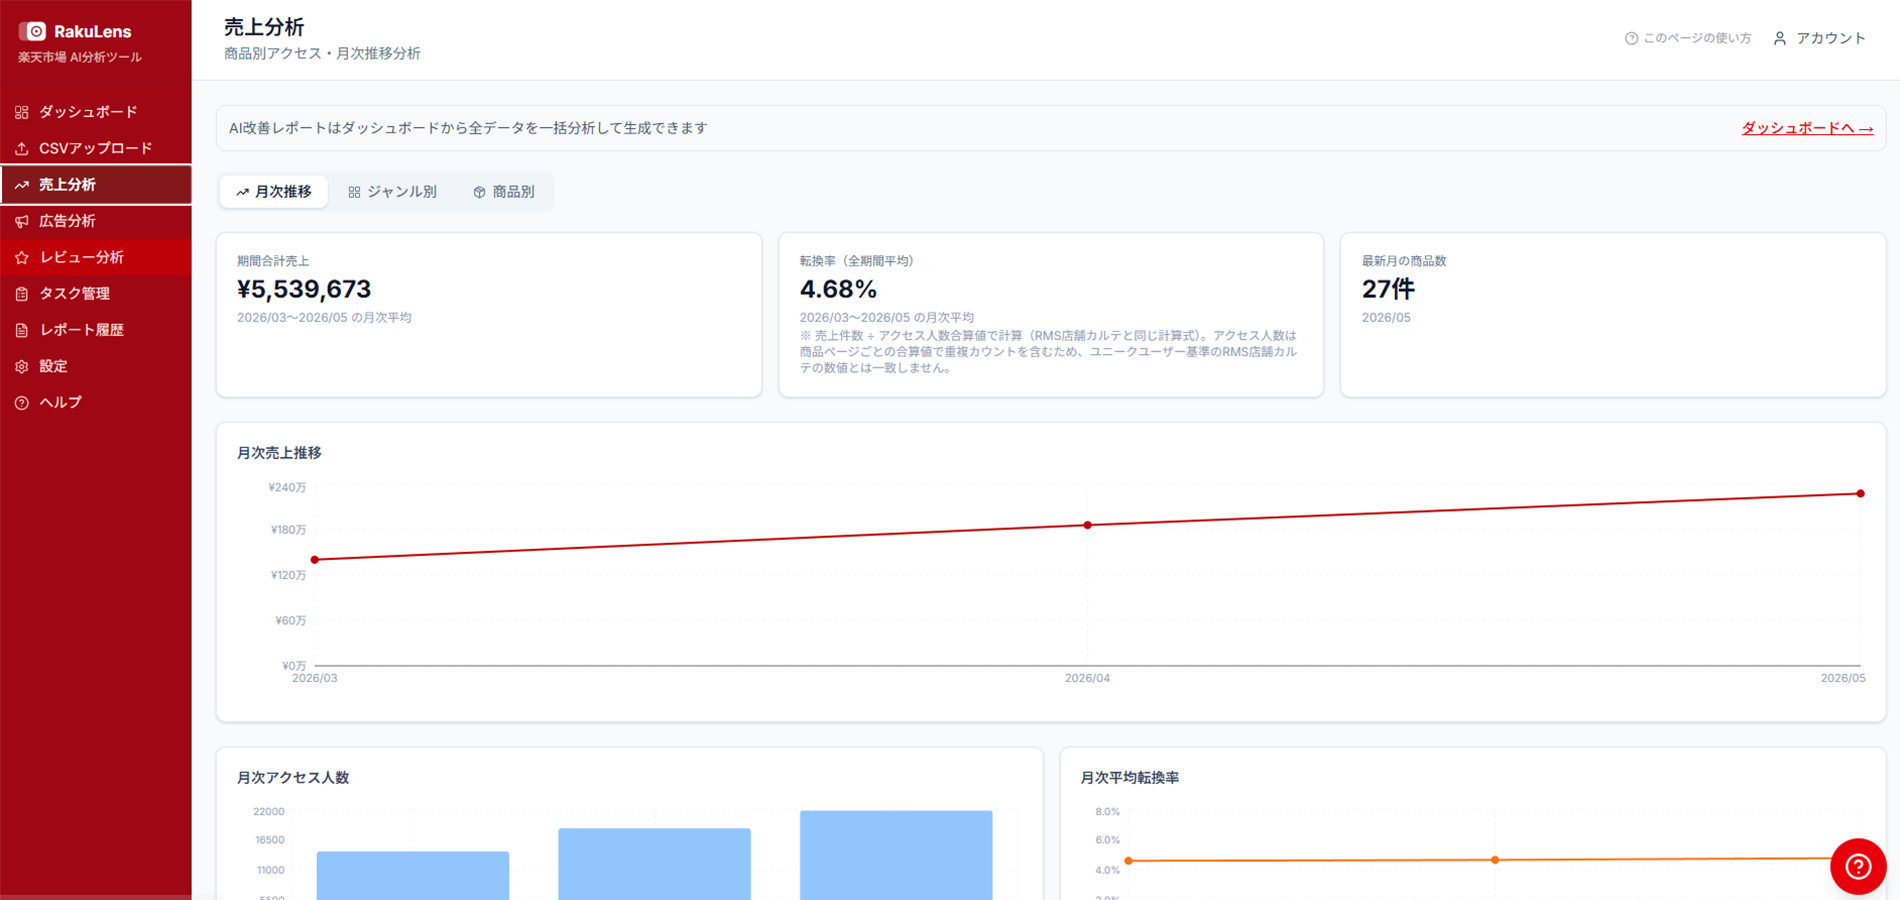1900x900 pixels.
Task: Click the first bar in 月次アクセス人数 chart
Action: [413, 875]
